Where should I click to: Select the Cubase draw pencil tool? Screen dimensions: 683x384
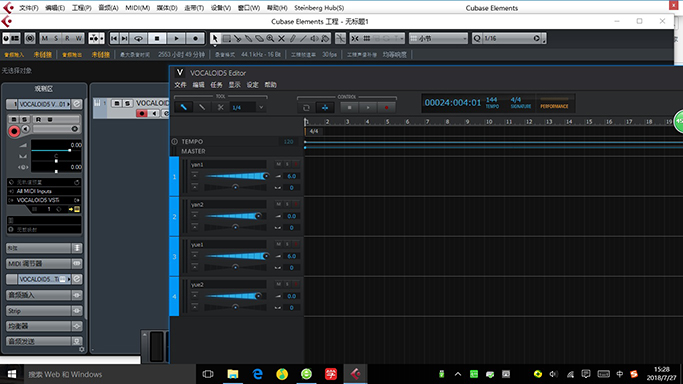[x=292, y=39]
